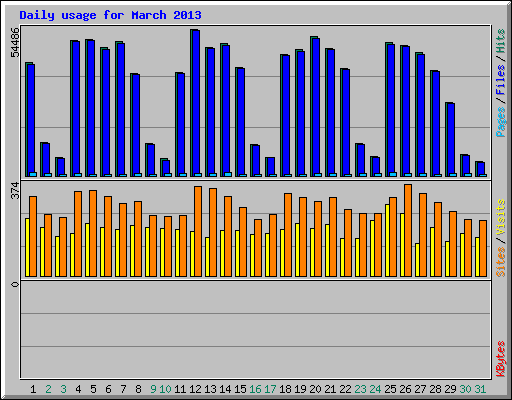Click weekend day label 3

tap(63, 389)
